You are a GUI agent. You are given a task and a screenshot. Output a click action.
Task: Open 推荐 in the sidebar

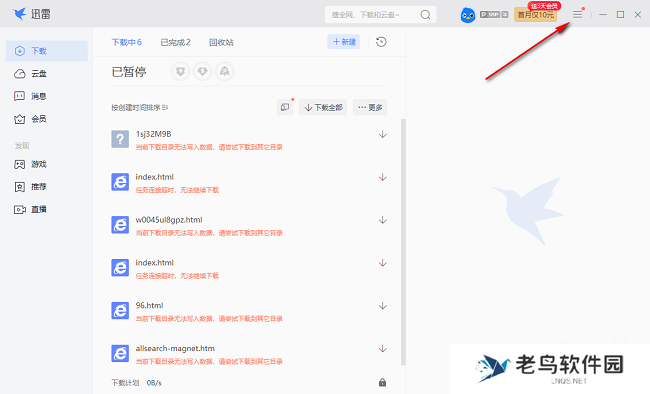31,187
